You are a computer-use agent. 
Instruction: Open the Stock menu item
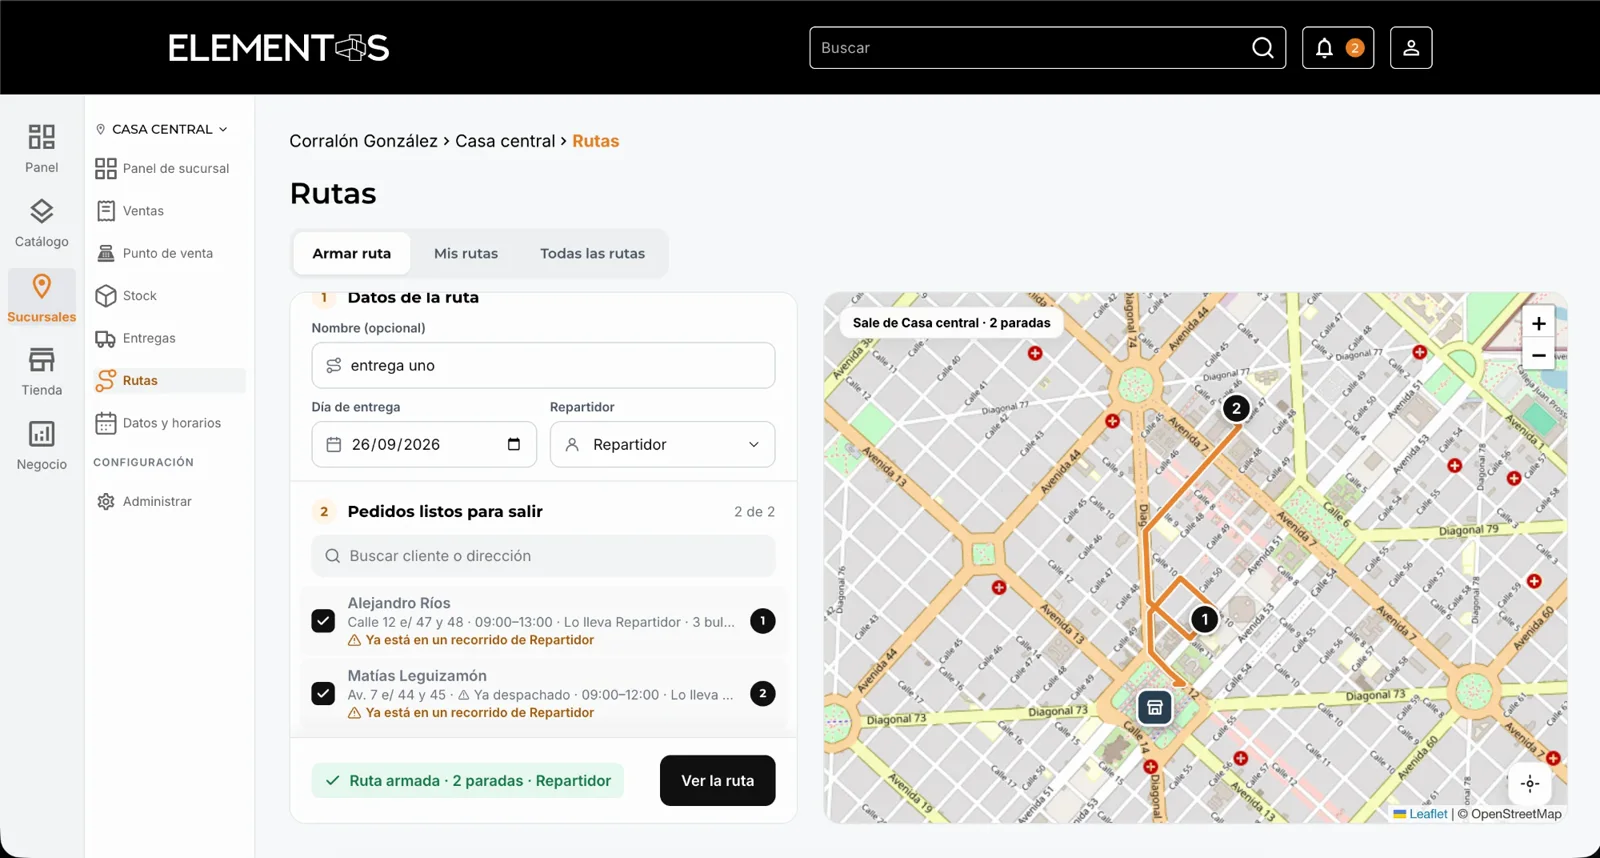coord(169,296)
